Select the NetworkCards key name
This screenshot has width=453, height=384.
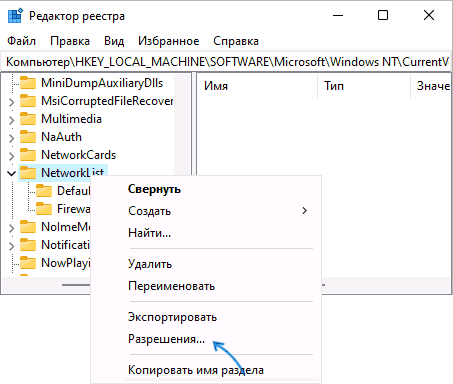pyautogui.click(x=78, y=155)
